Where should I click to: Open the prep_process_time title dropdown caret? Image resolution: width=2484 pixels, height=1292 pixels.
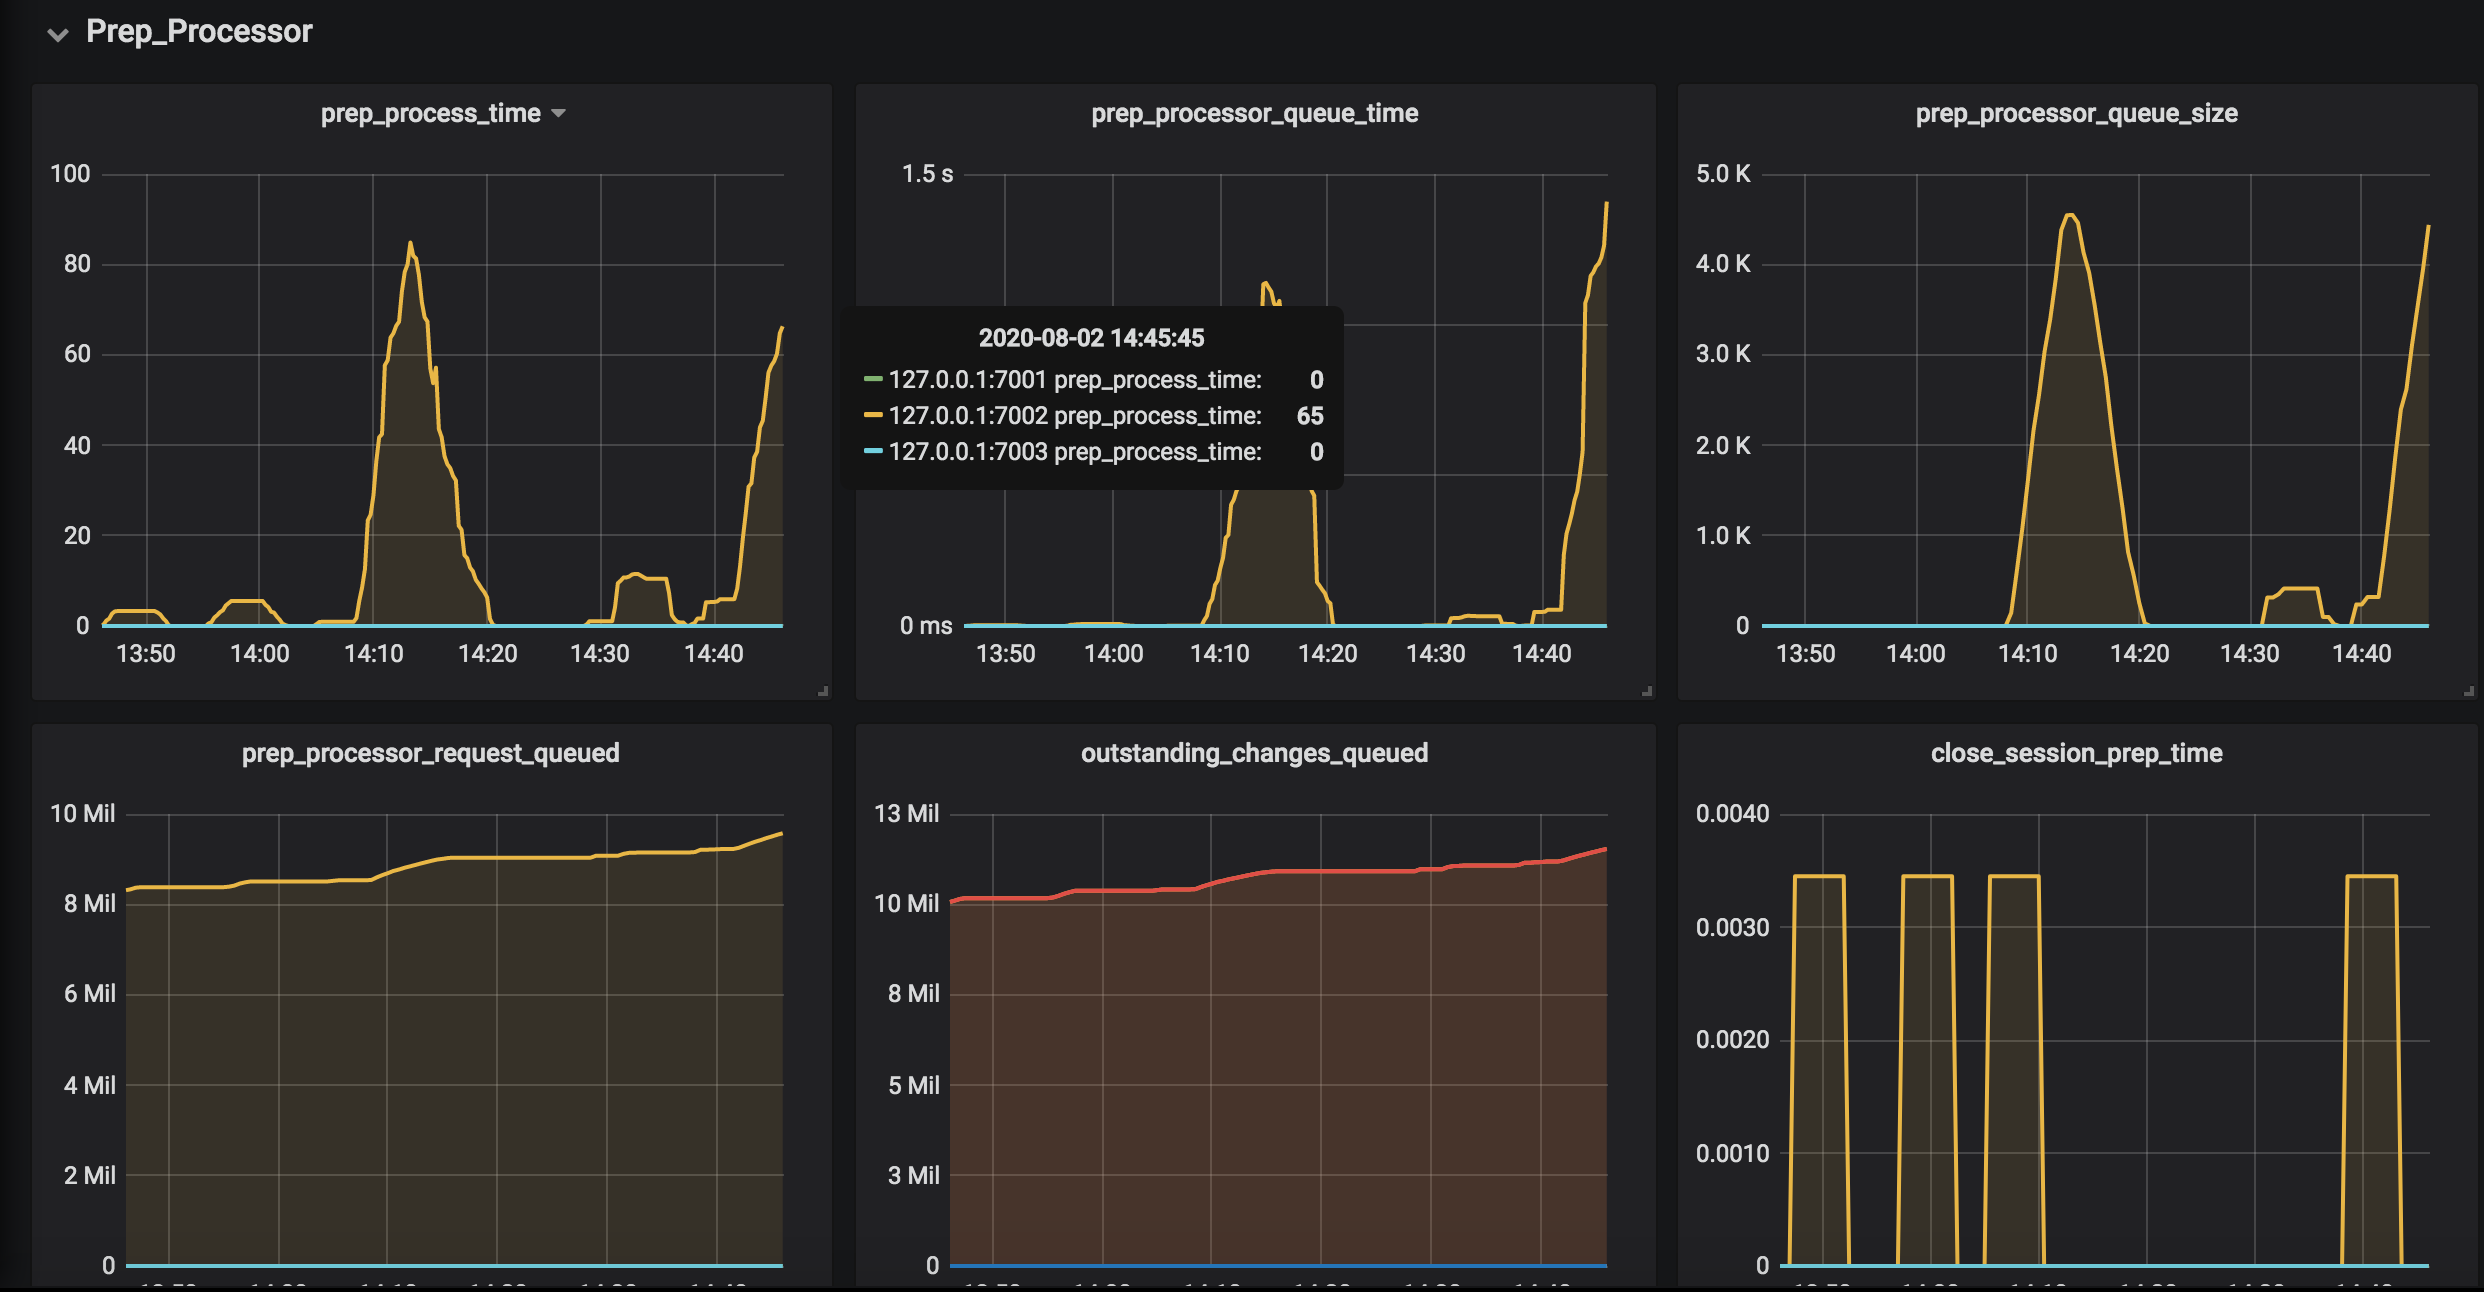(559, 114)
